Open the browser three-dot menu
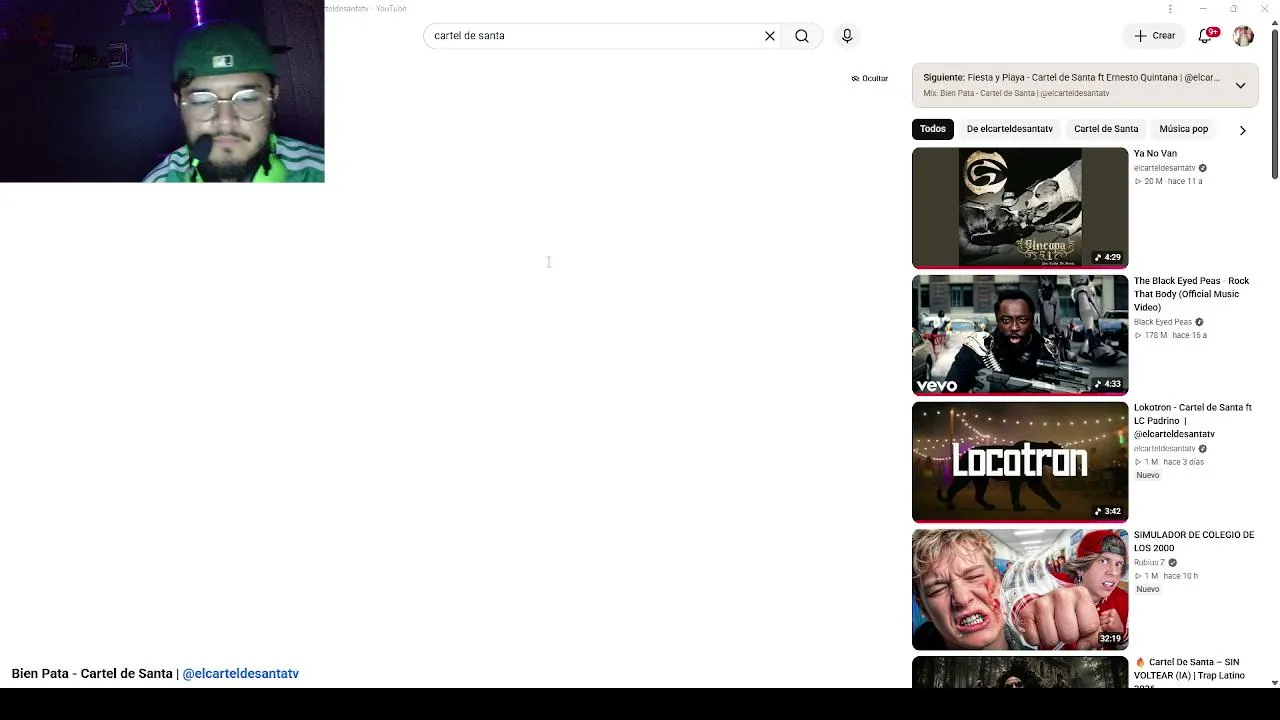This screenshot has height=720, width=1280. (x=1170, y=9)
